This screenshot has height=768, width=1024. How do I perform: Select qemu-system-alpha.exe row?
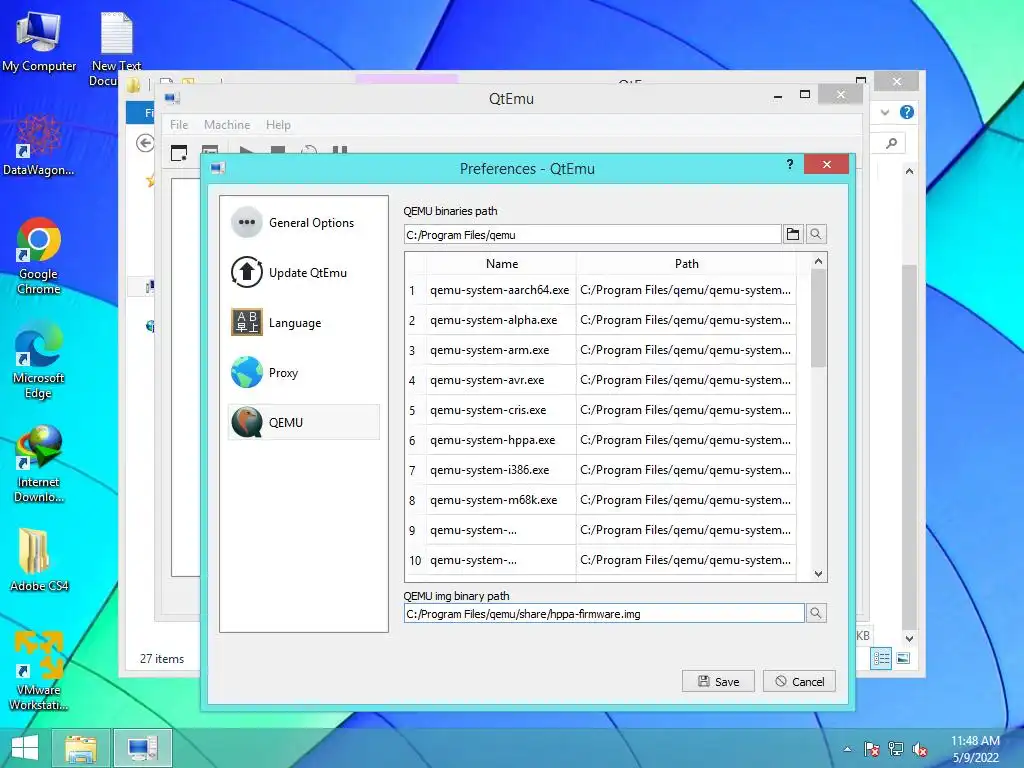pos(500,320)
